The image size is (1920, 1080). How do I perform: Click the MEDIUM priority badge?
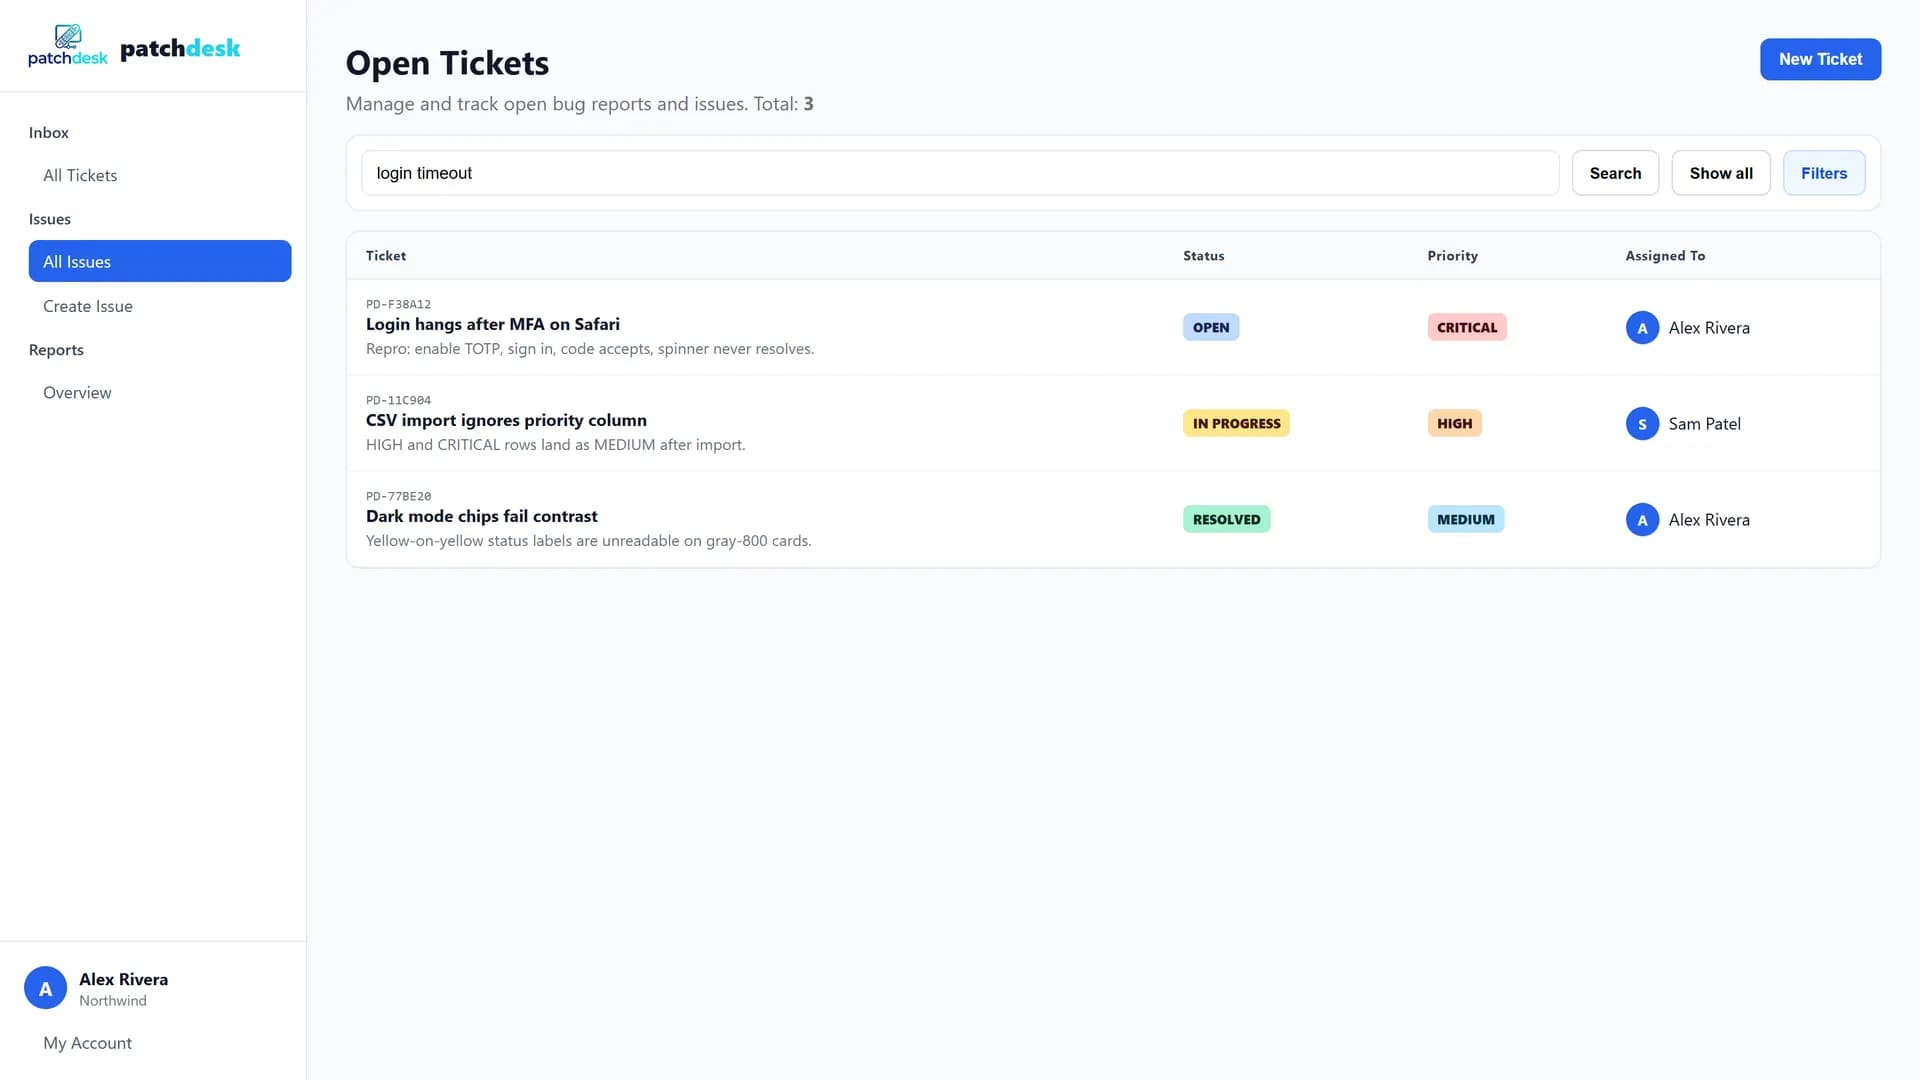click(1465, 519)
